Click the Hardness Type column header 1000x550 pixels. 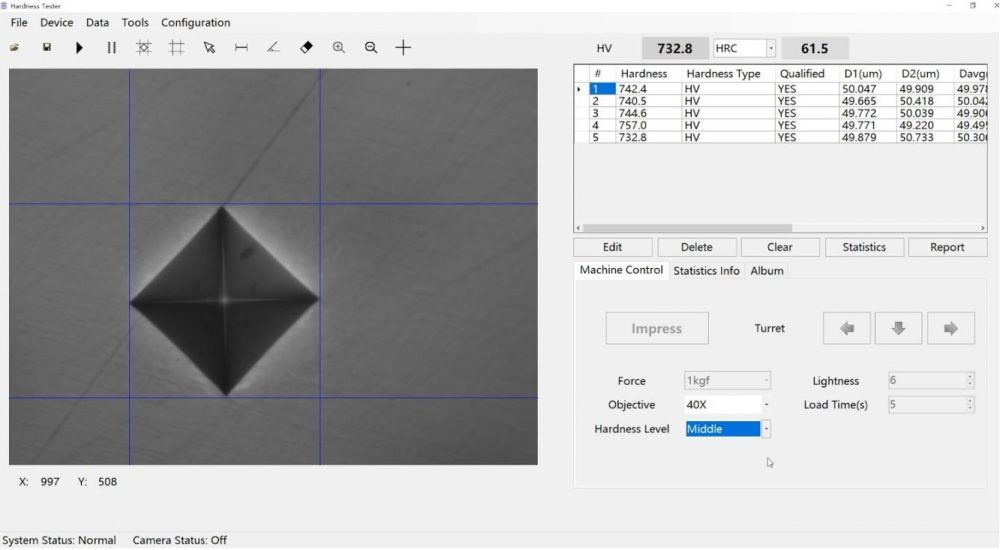point(728,73)
